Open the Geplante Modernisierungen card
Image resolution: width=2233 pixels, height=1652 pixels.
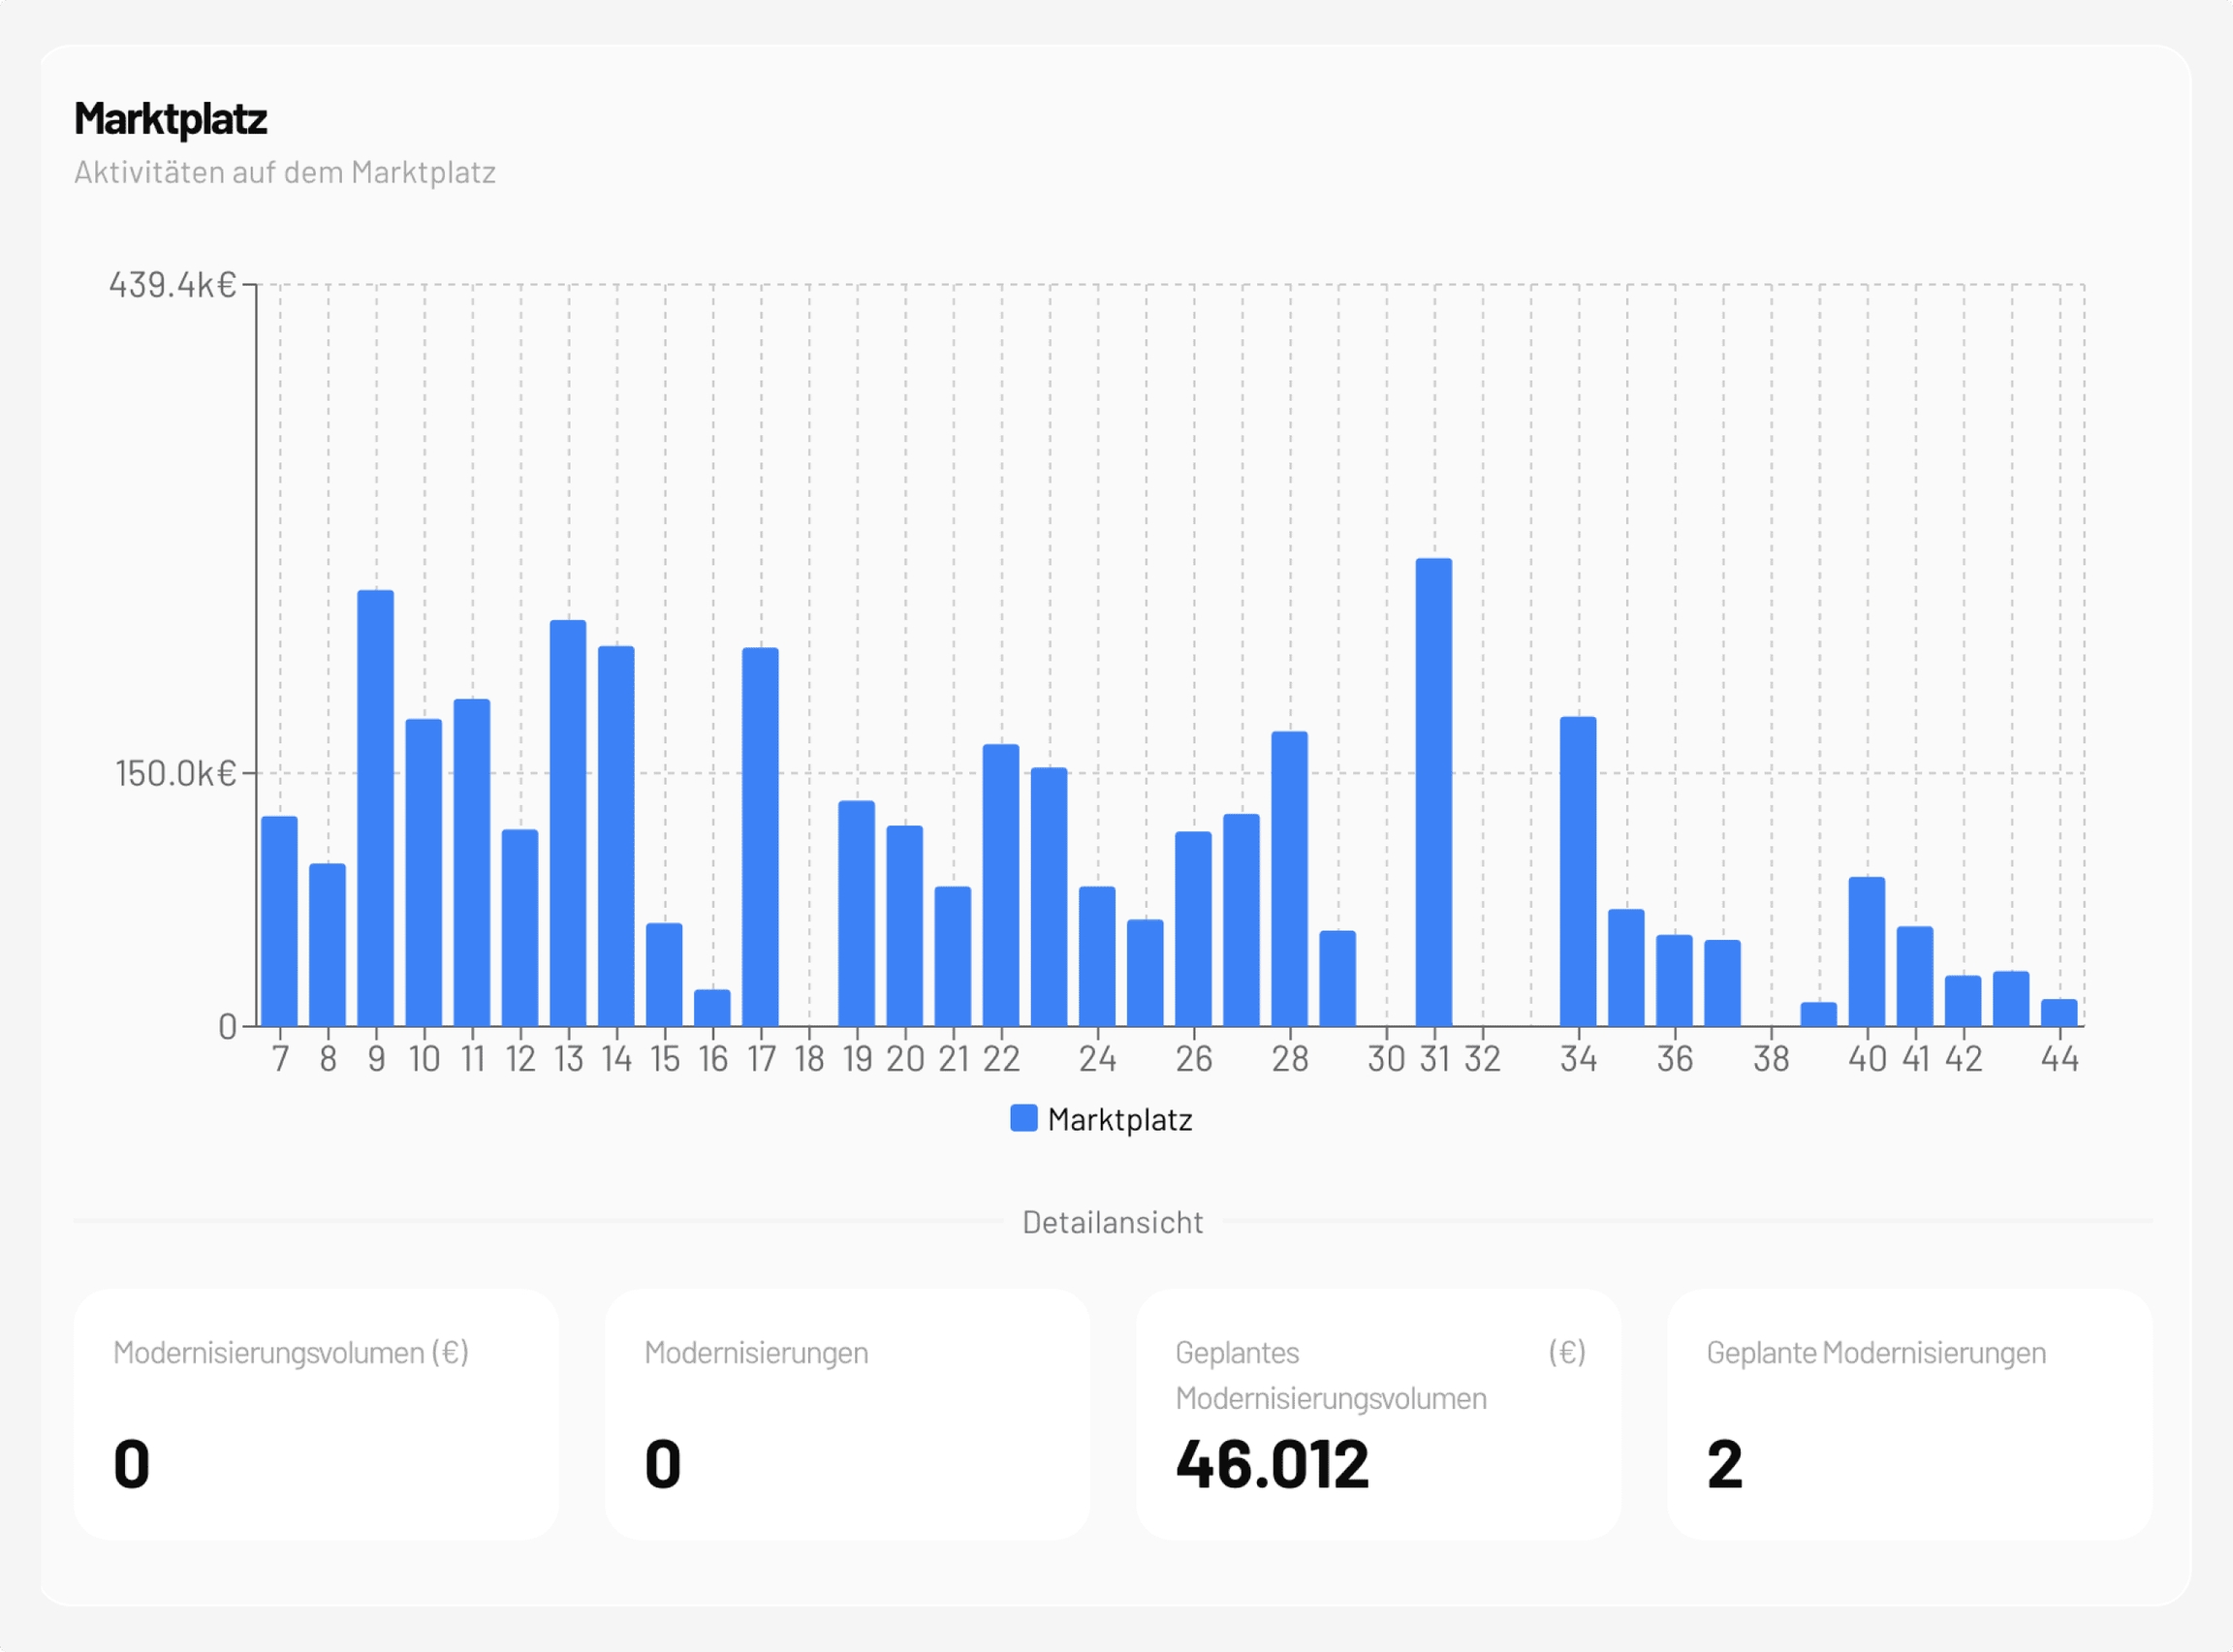tap(1909, 1413)
